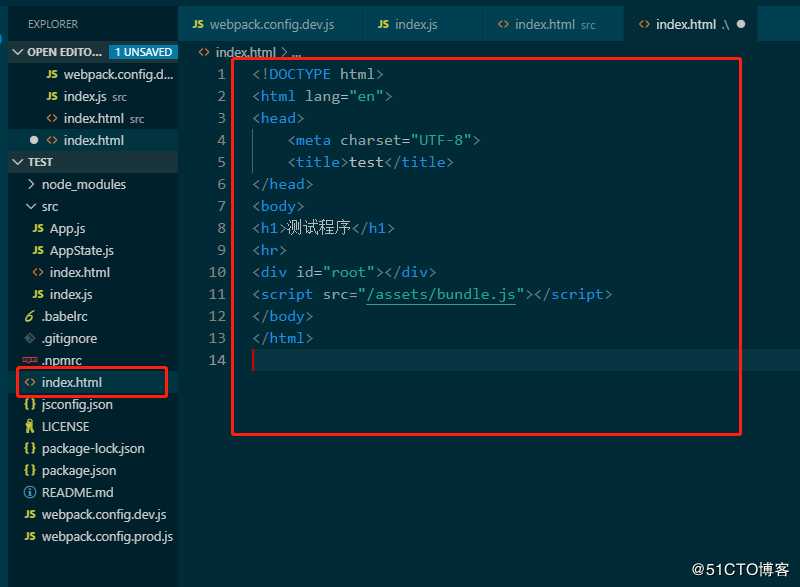800x587 pixels.
Task: Click the braces icon beside package-lock.json
Action: (30, 448)
